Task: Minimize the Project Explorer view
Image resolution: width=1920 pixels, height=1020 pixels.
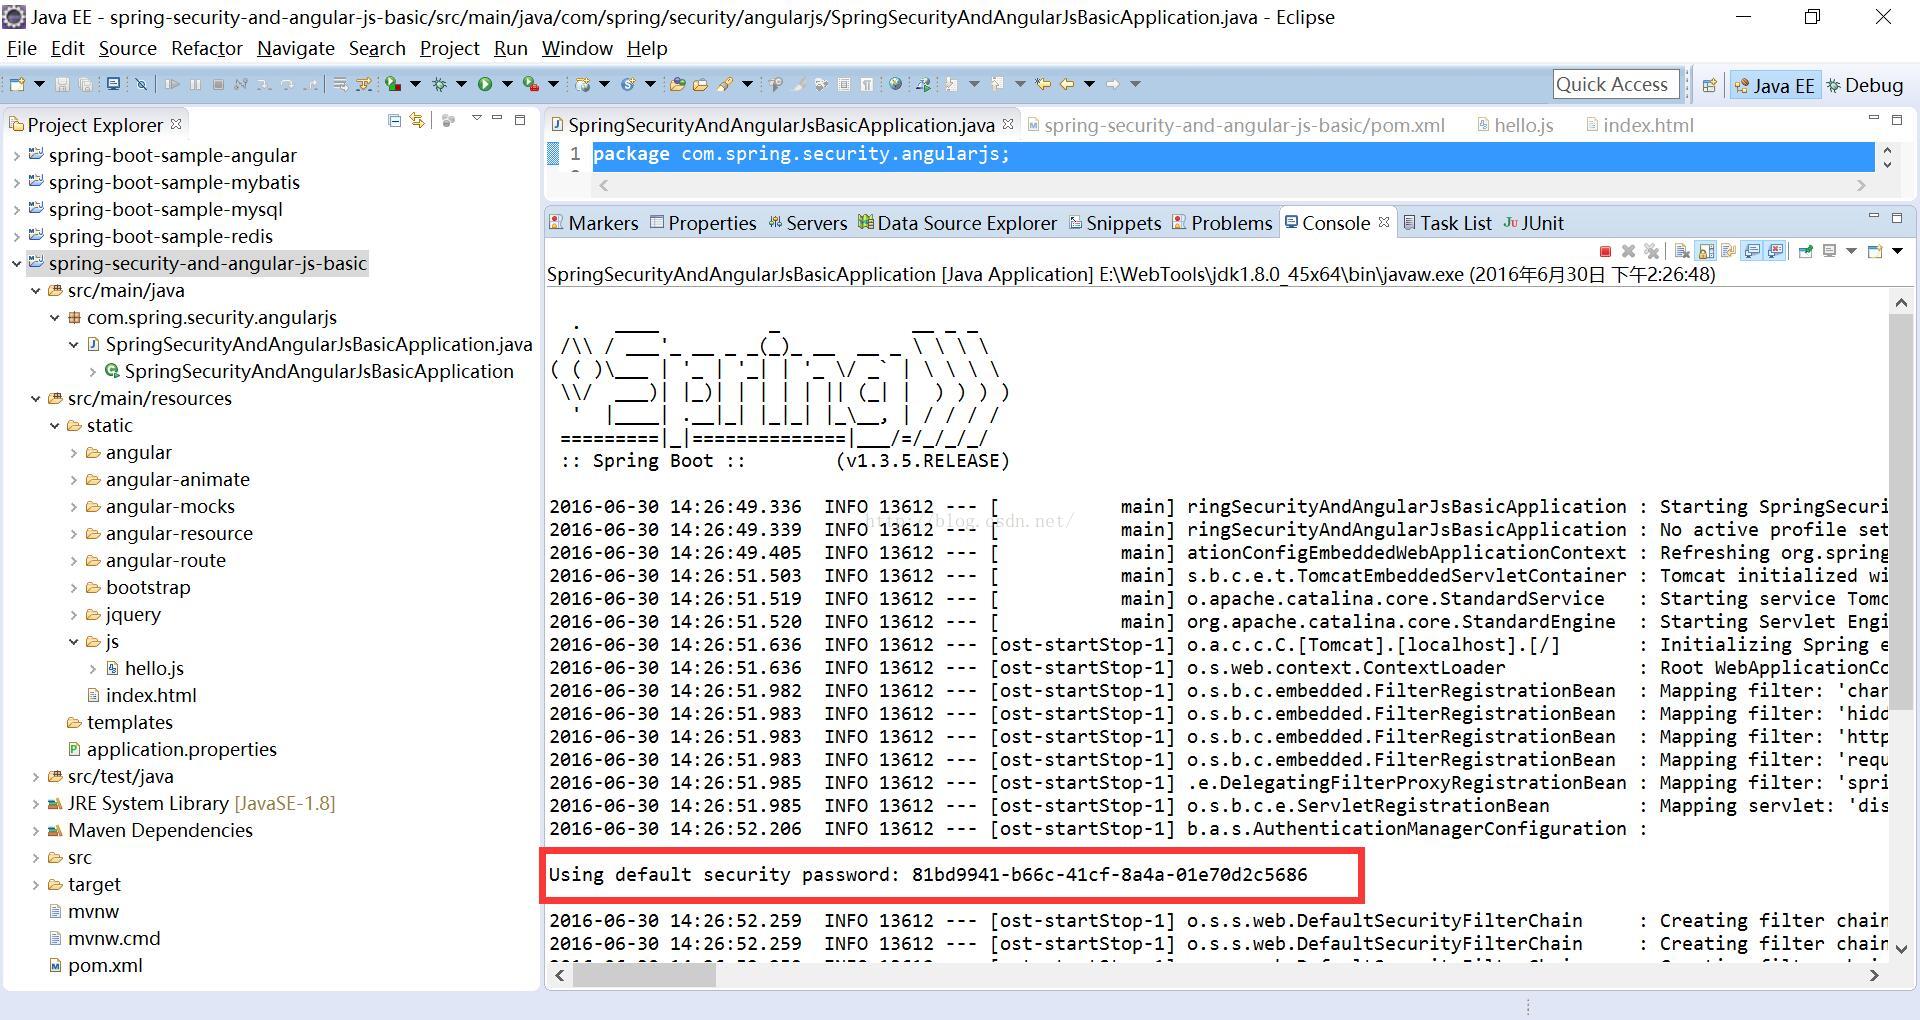Action: [x=497, y=119]
